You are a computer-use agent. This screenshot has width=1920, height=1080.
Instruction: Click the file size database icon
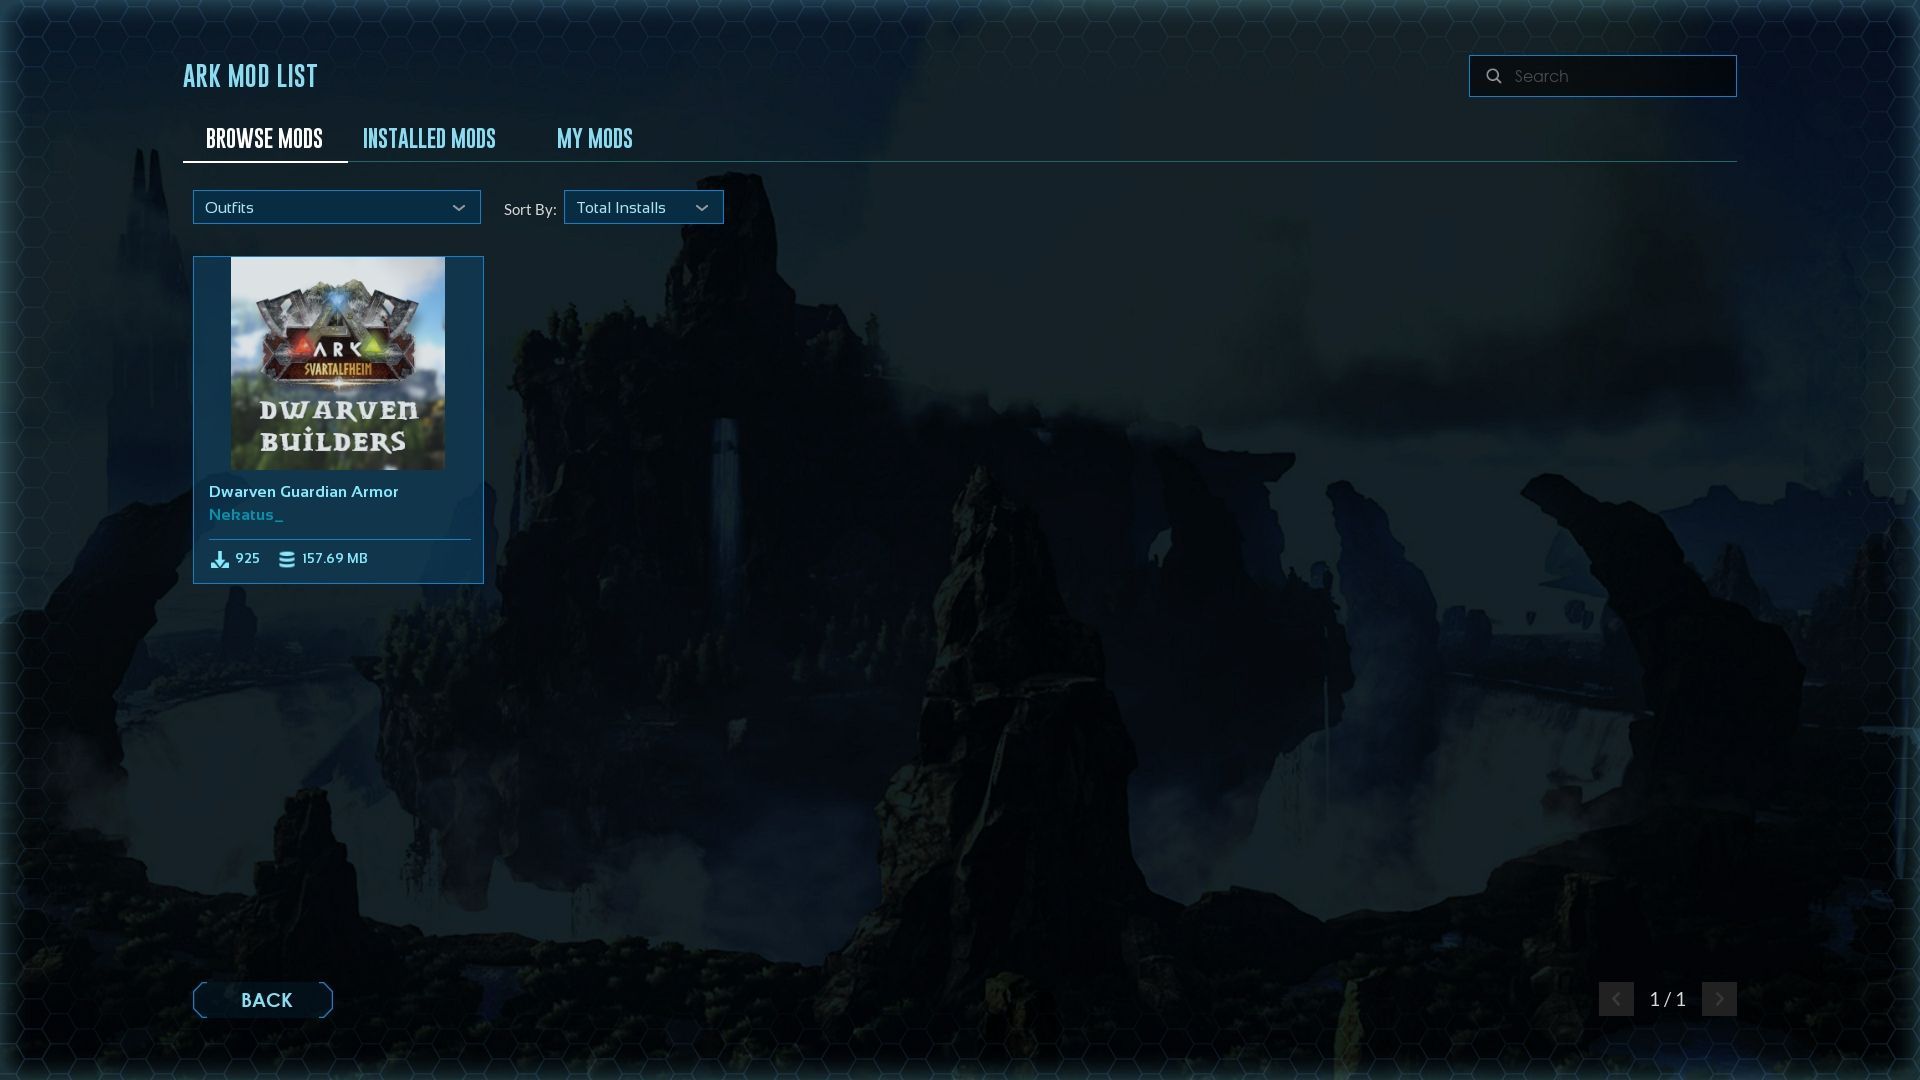pos(287,559)
